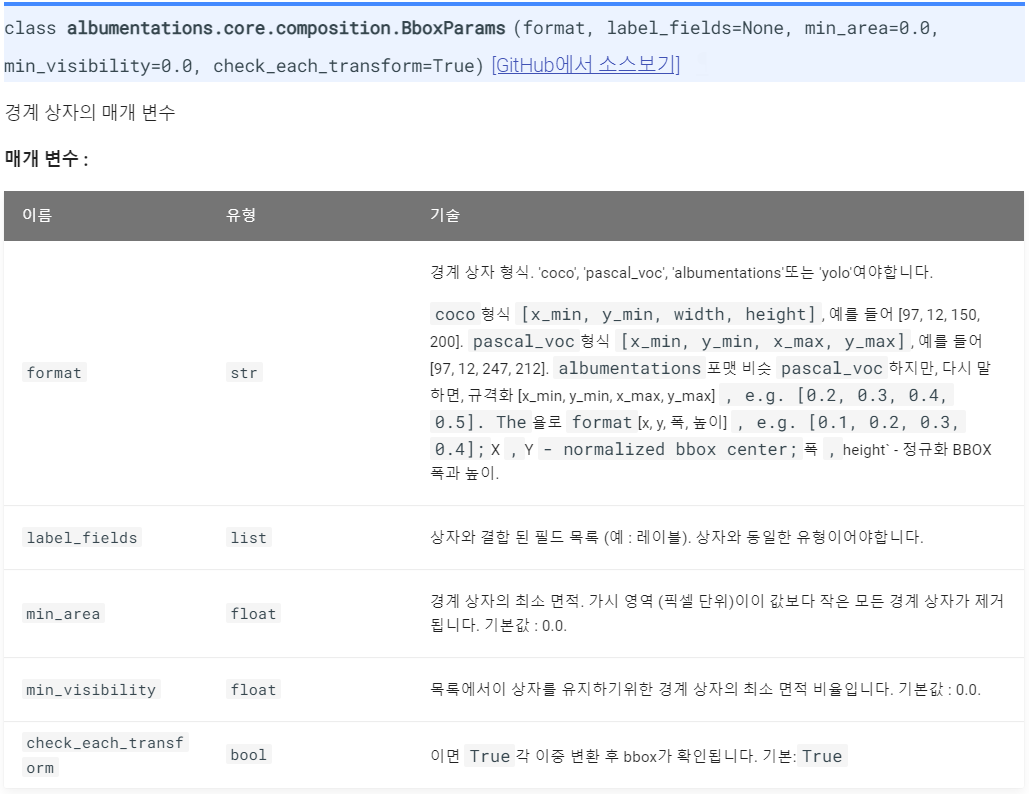Click the class name albumentations.core.composition.BboxParams

(286, 28)
